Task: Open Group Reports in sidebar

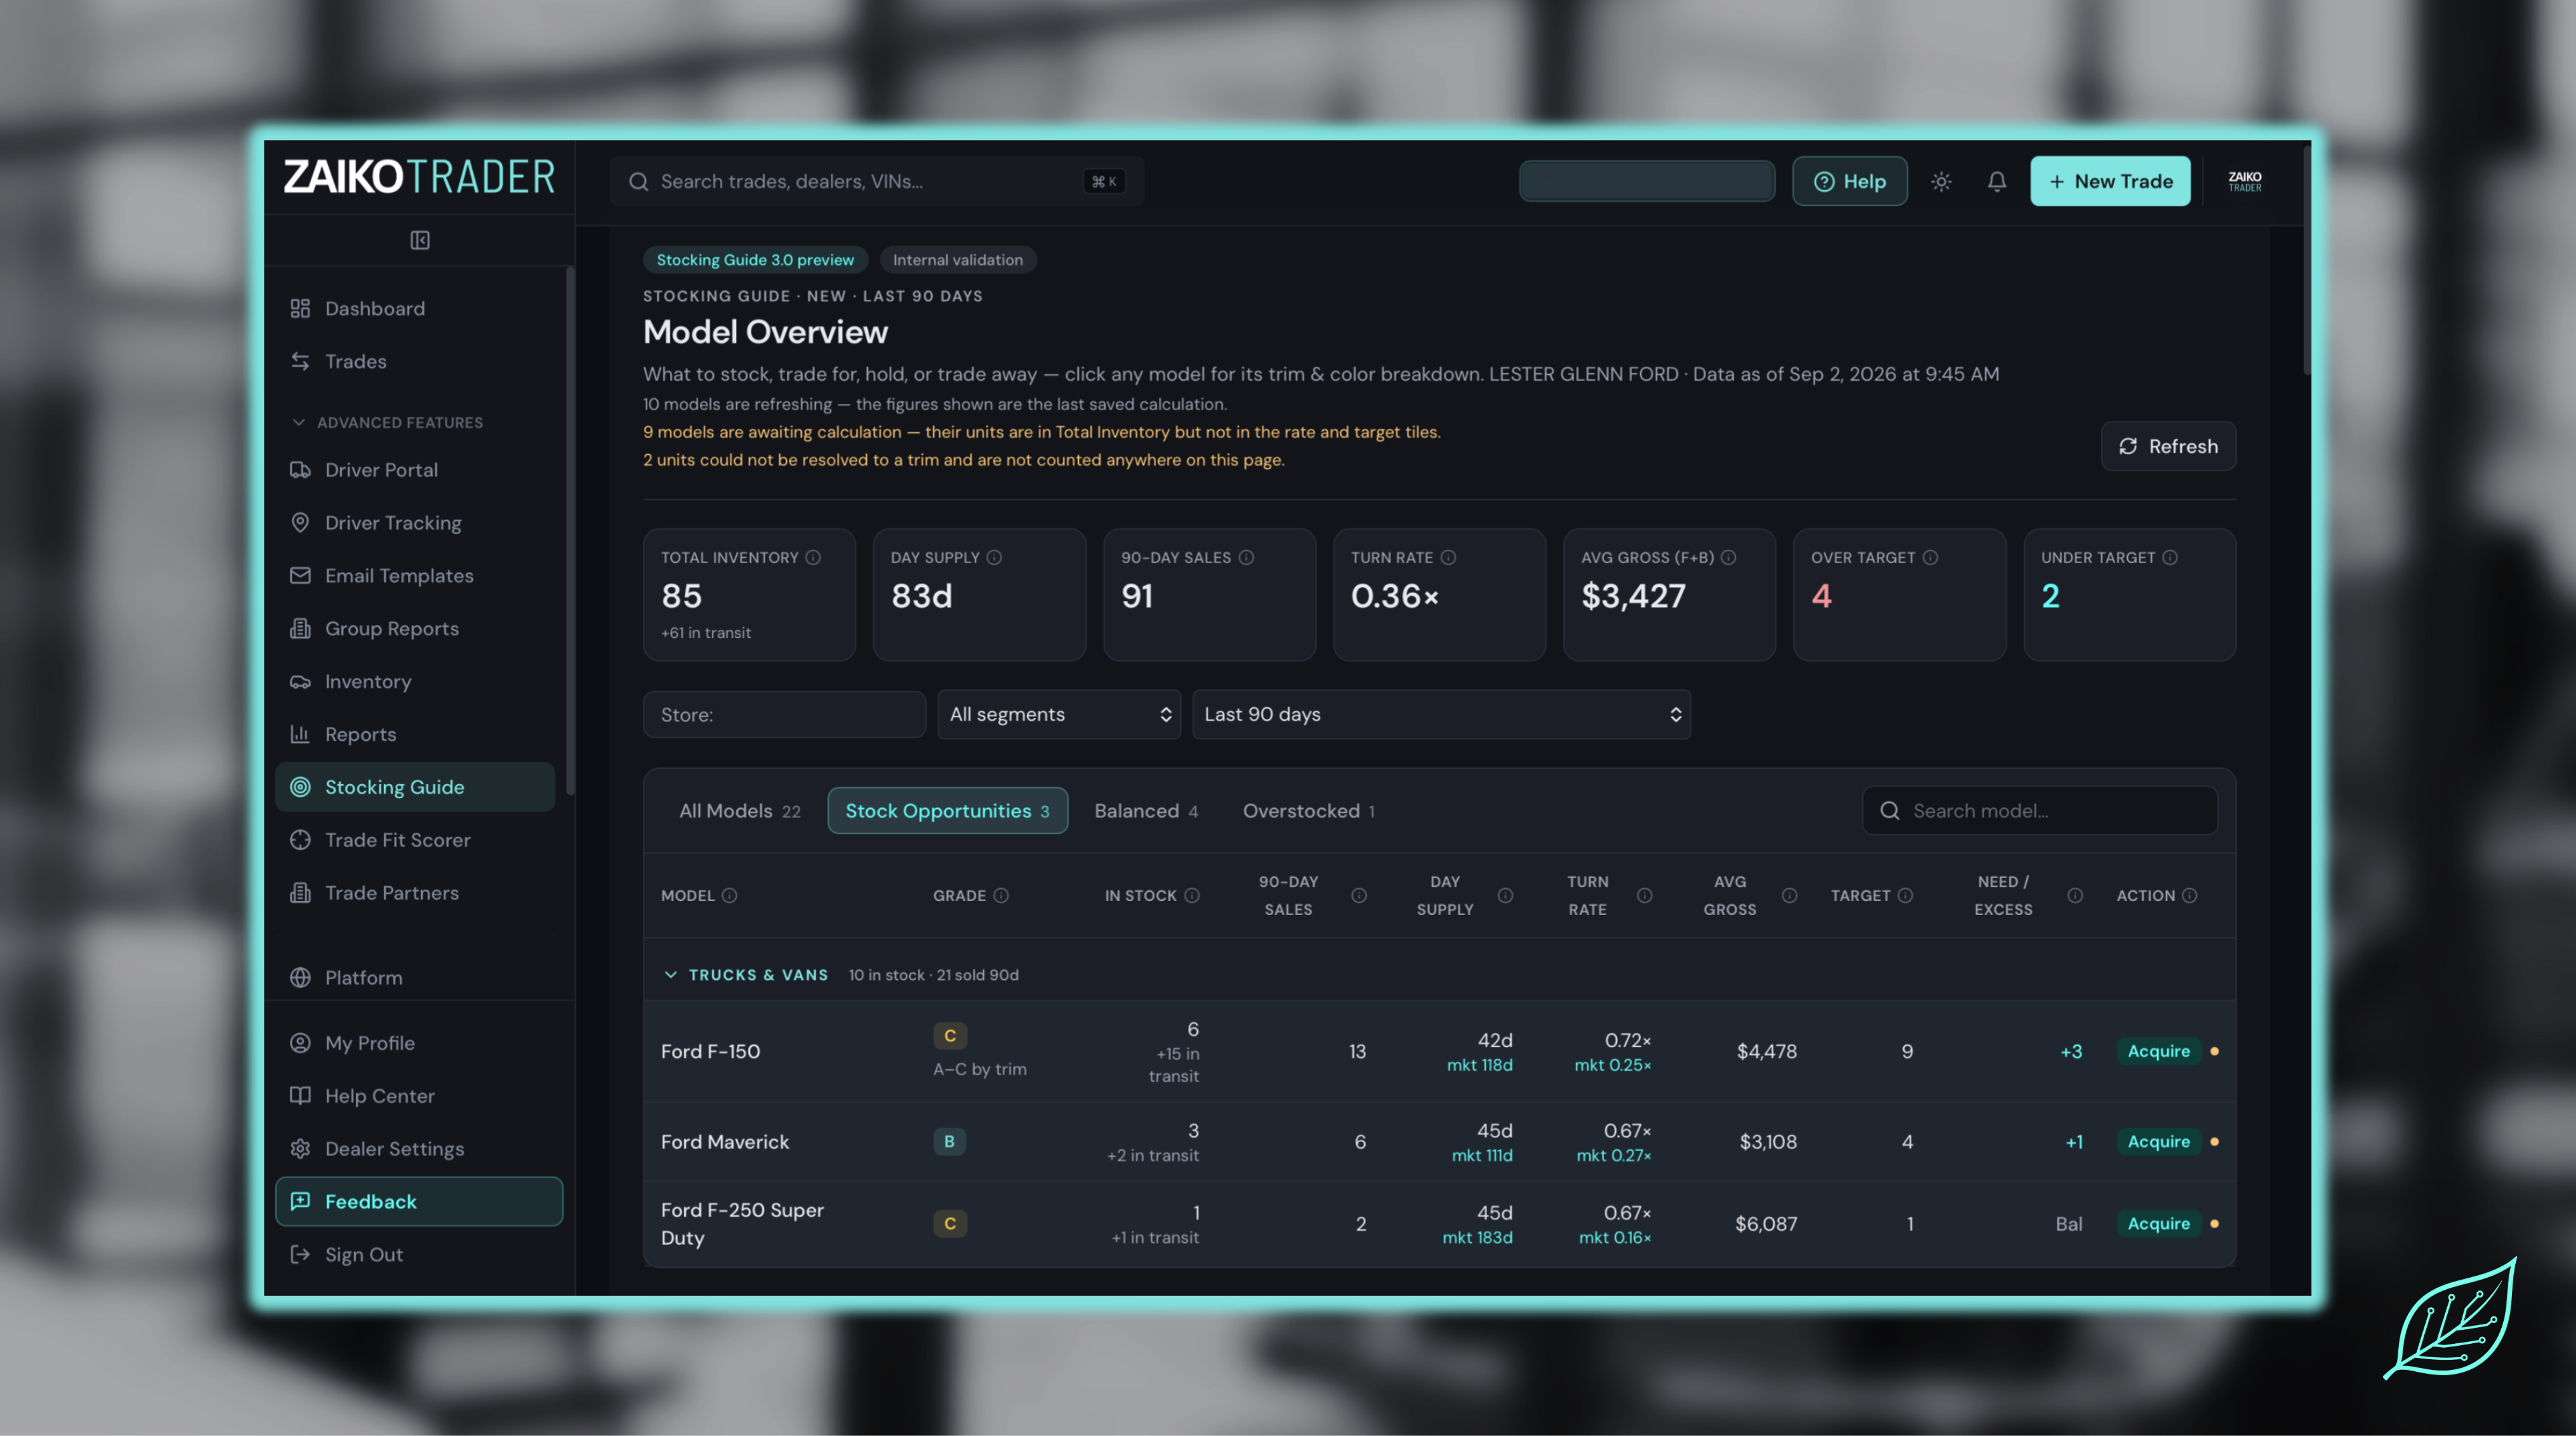Action: (415, 628)
